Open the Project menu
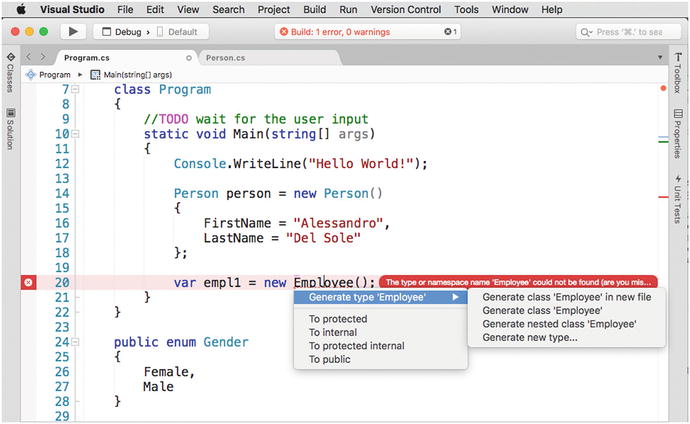 (x=274, y=9)
